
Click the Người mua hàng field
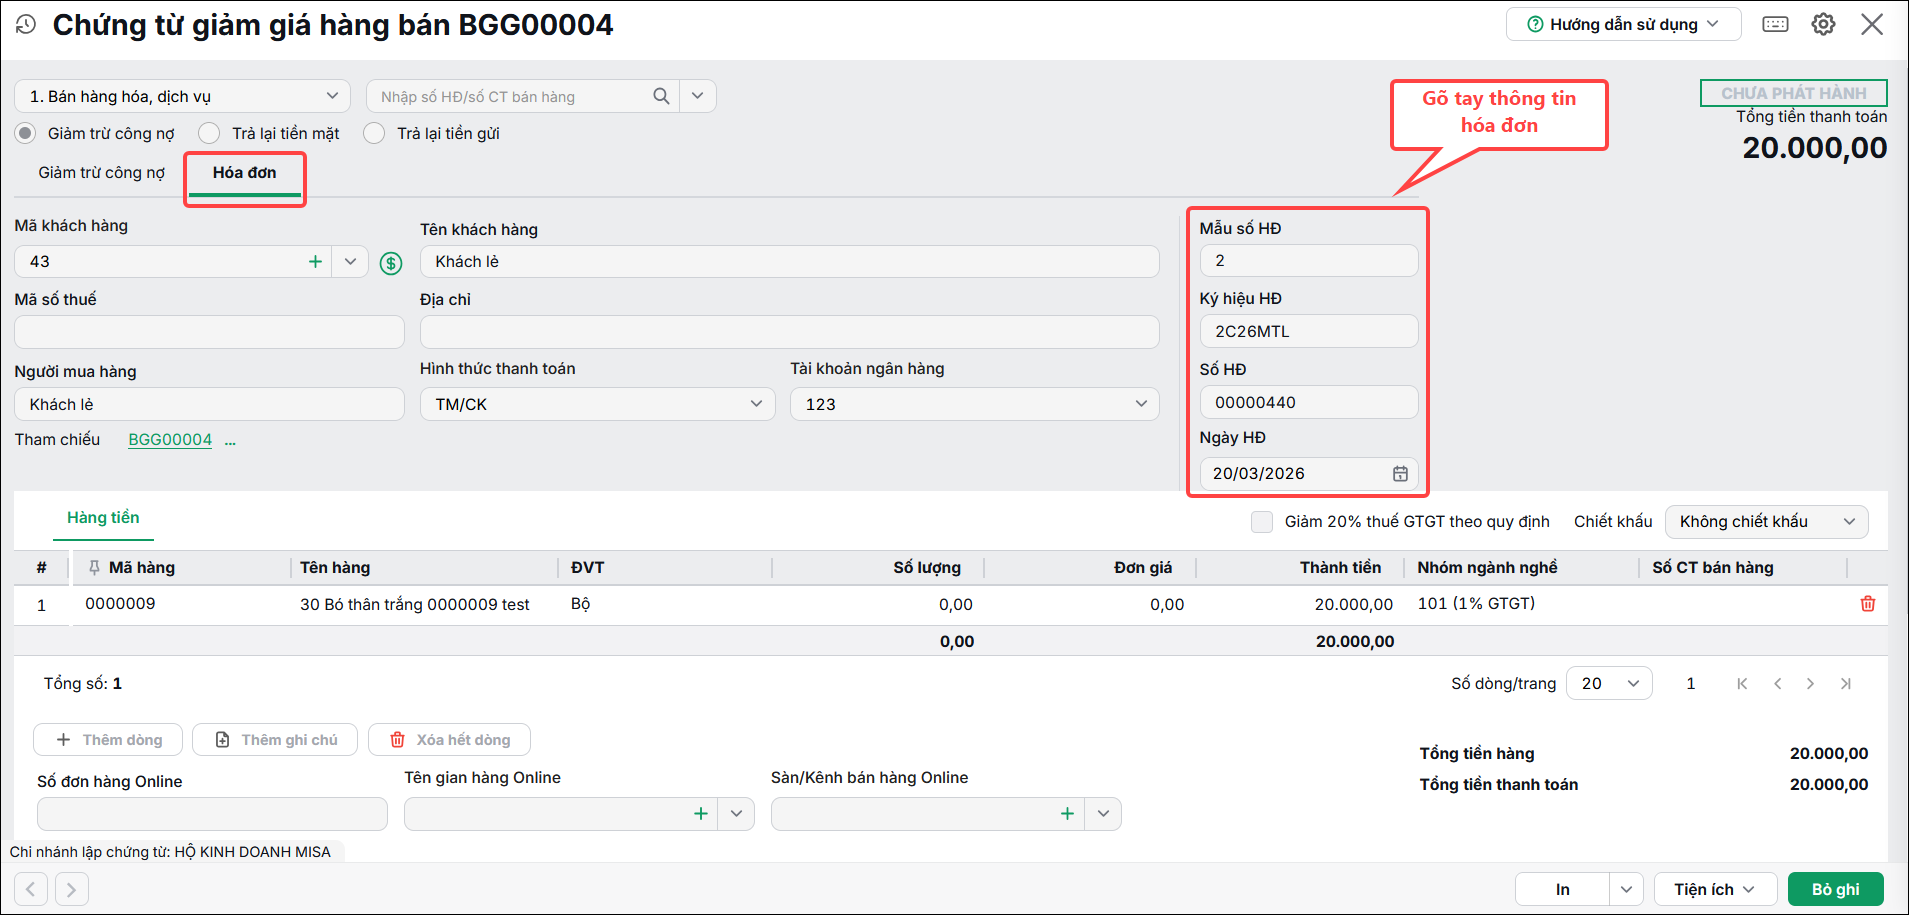point(209,404)
